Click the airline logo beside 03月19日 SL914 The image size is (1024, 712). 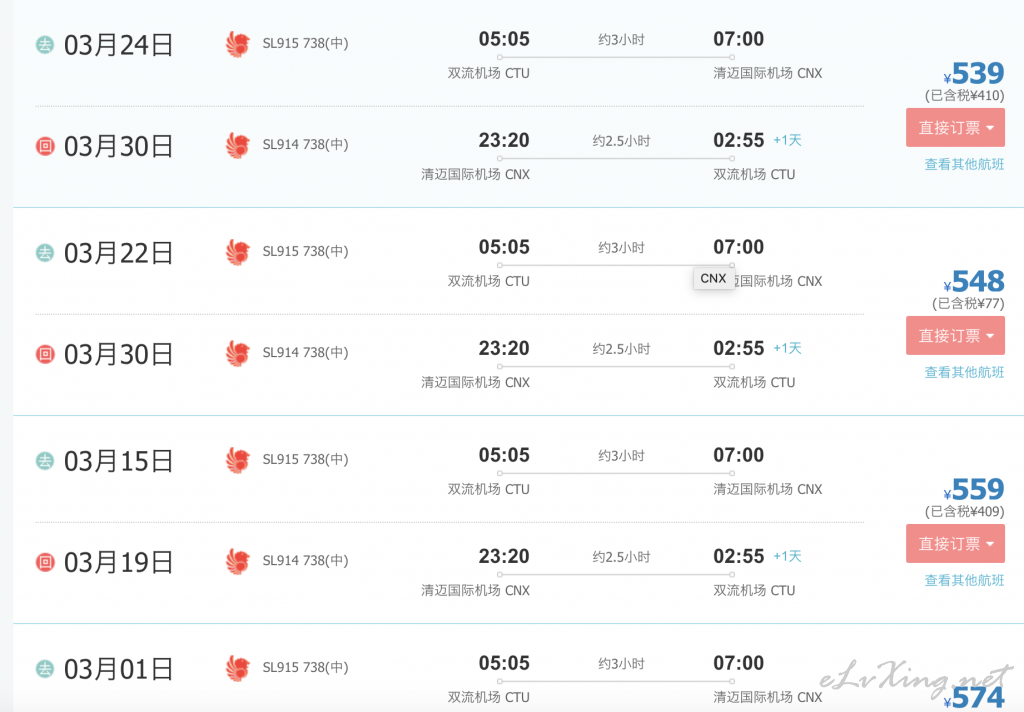238,562
